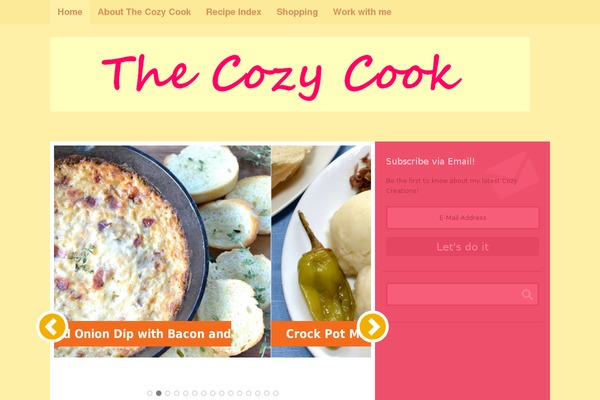This screenshot has height=400, width=600.
Task: Open the Shopping menu item
Action: pyautogui.click(x=297, y=12)
